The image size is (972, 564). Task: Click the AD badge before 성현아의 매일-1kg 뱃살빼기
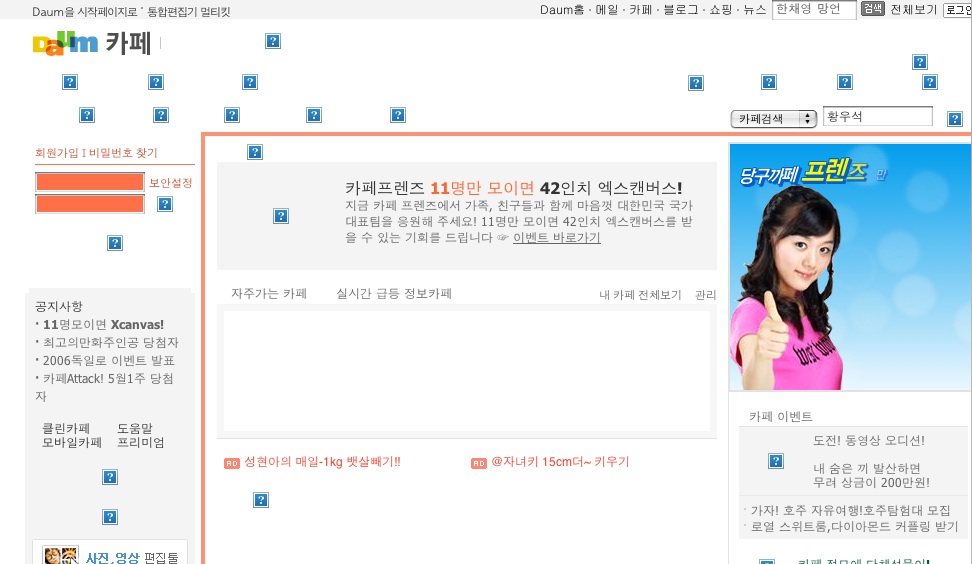point(232,463)
